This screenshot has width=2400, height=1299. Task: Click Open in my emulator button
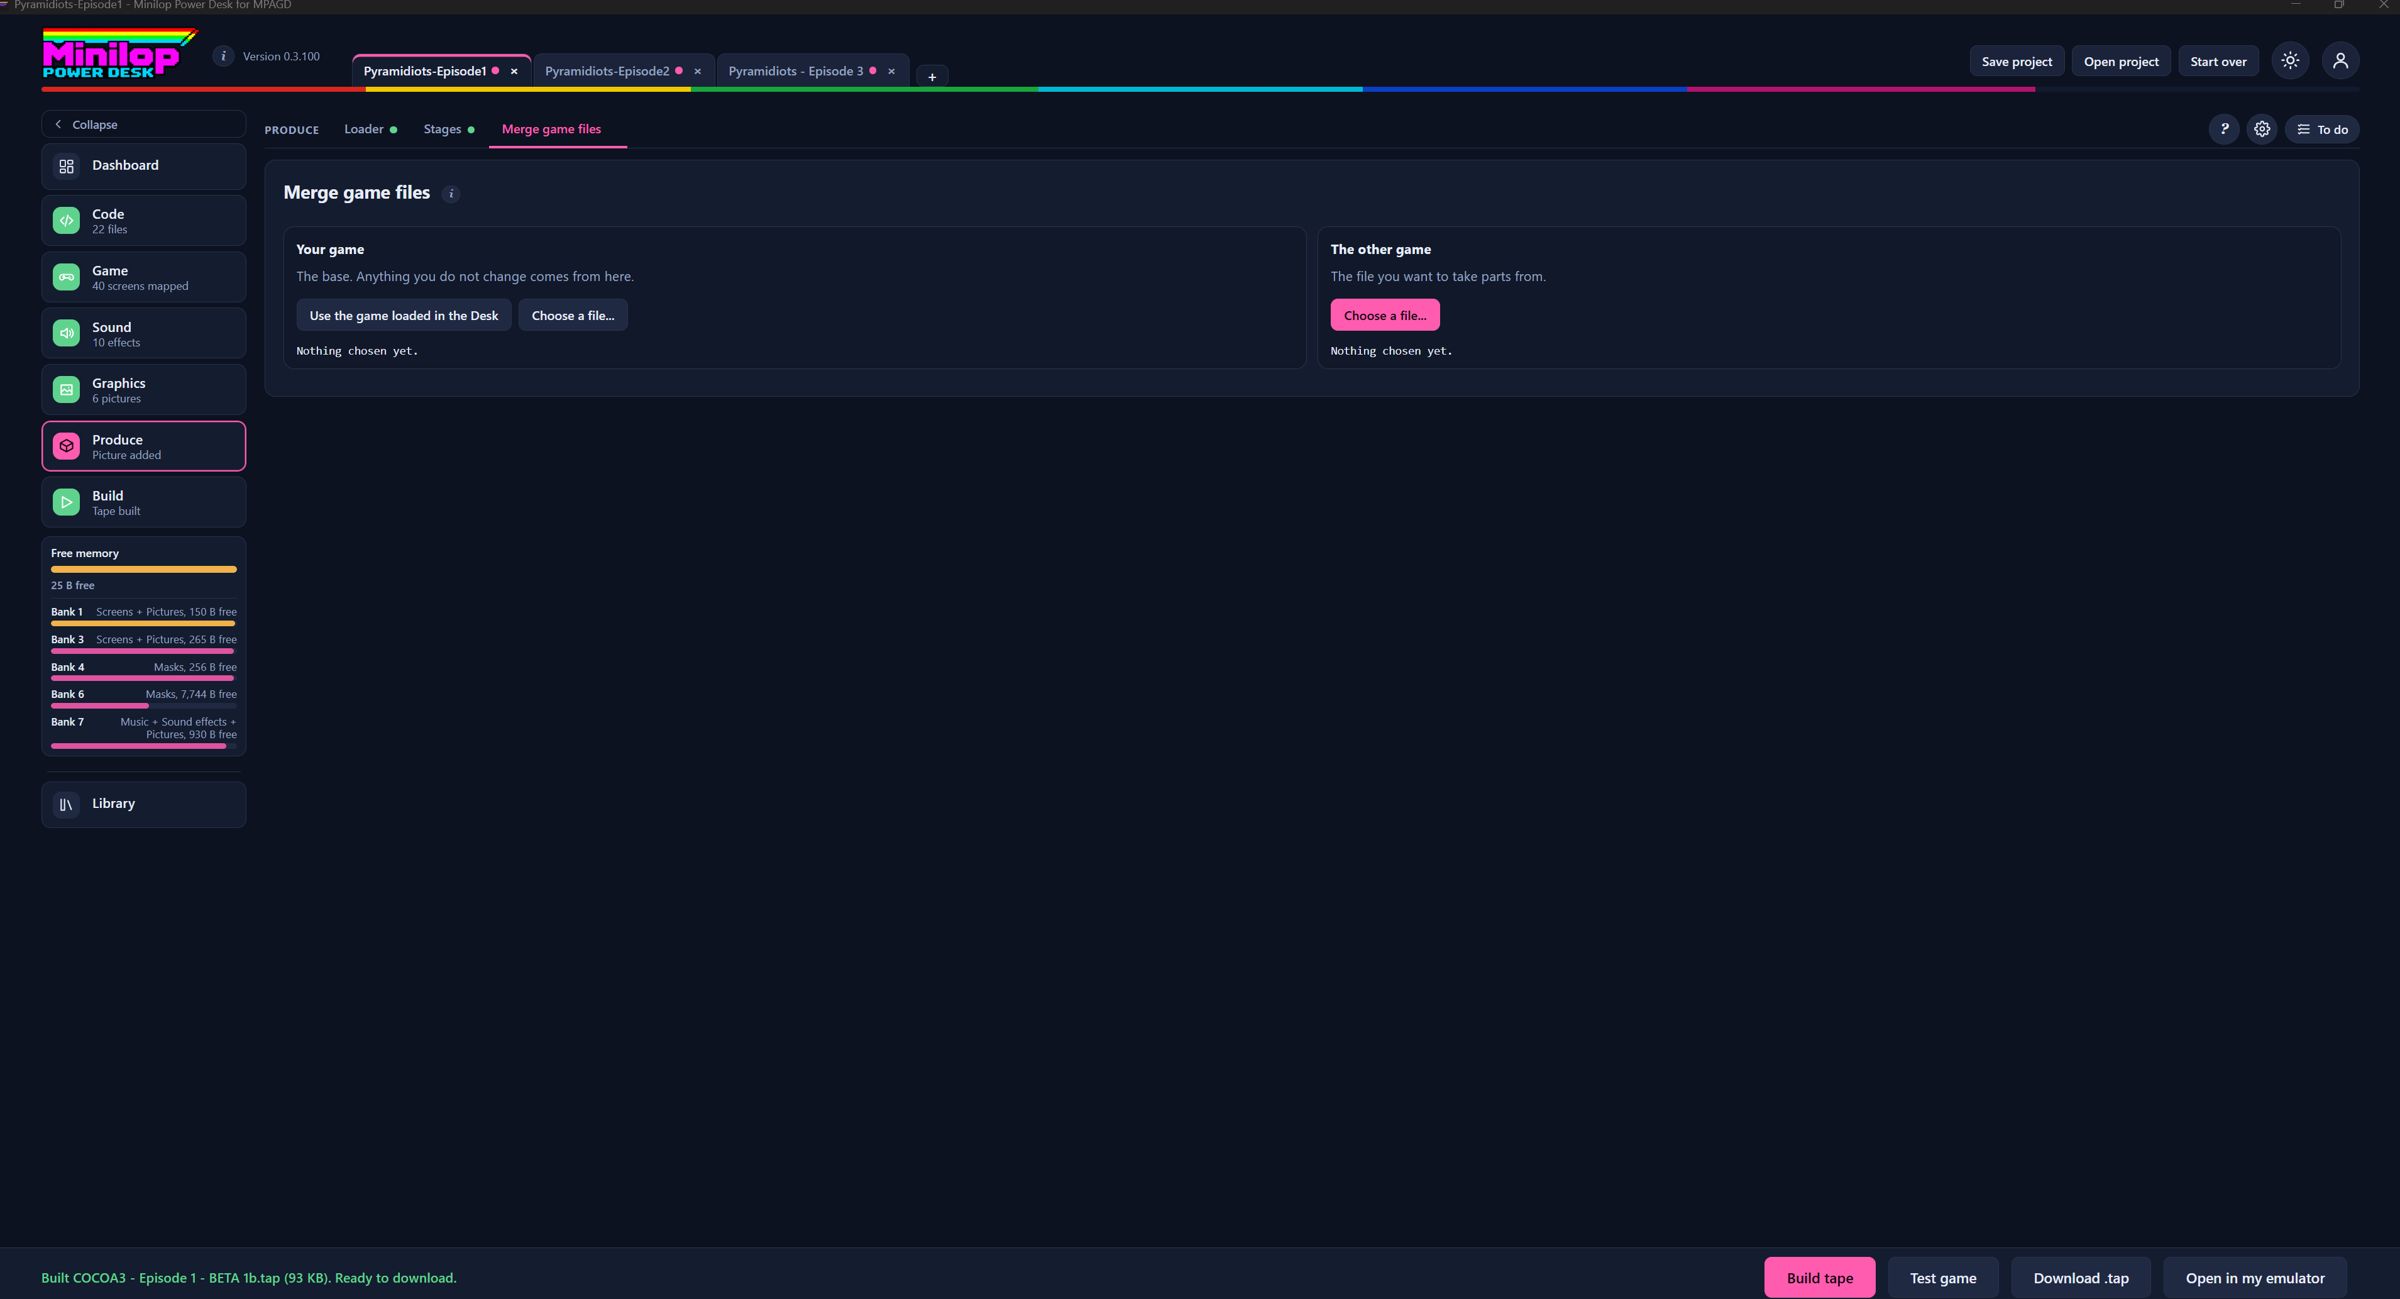(2254, 1278)
